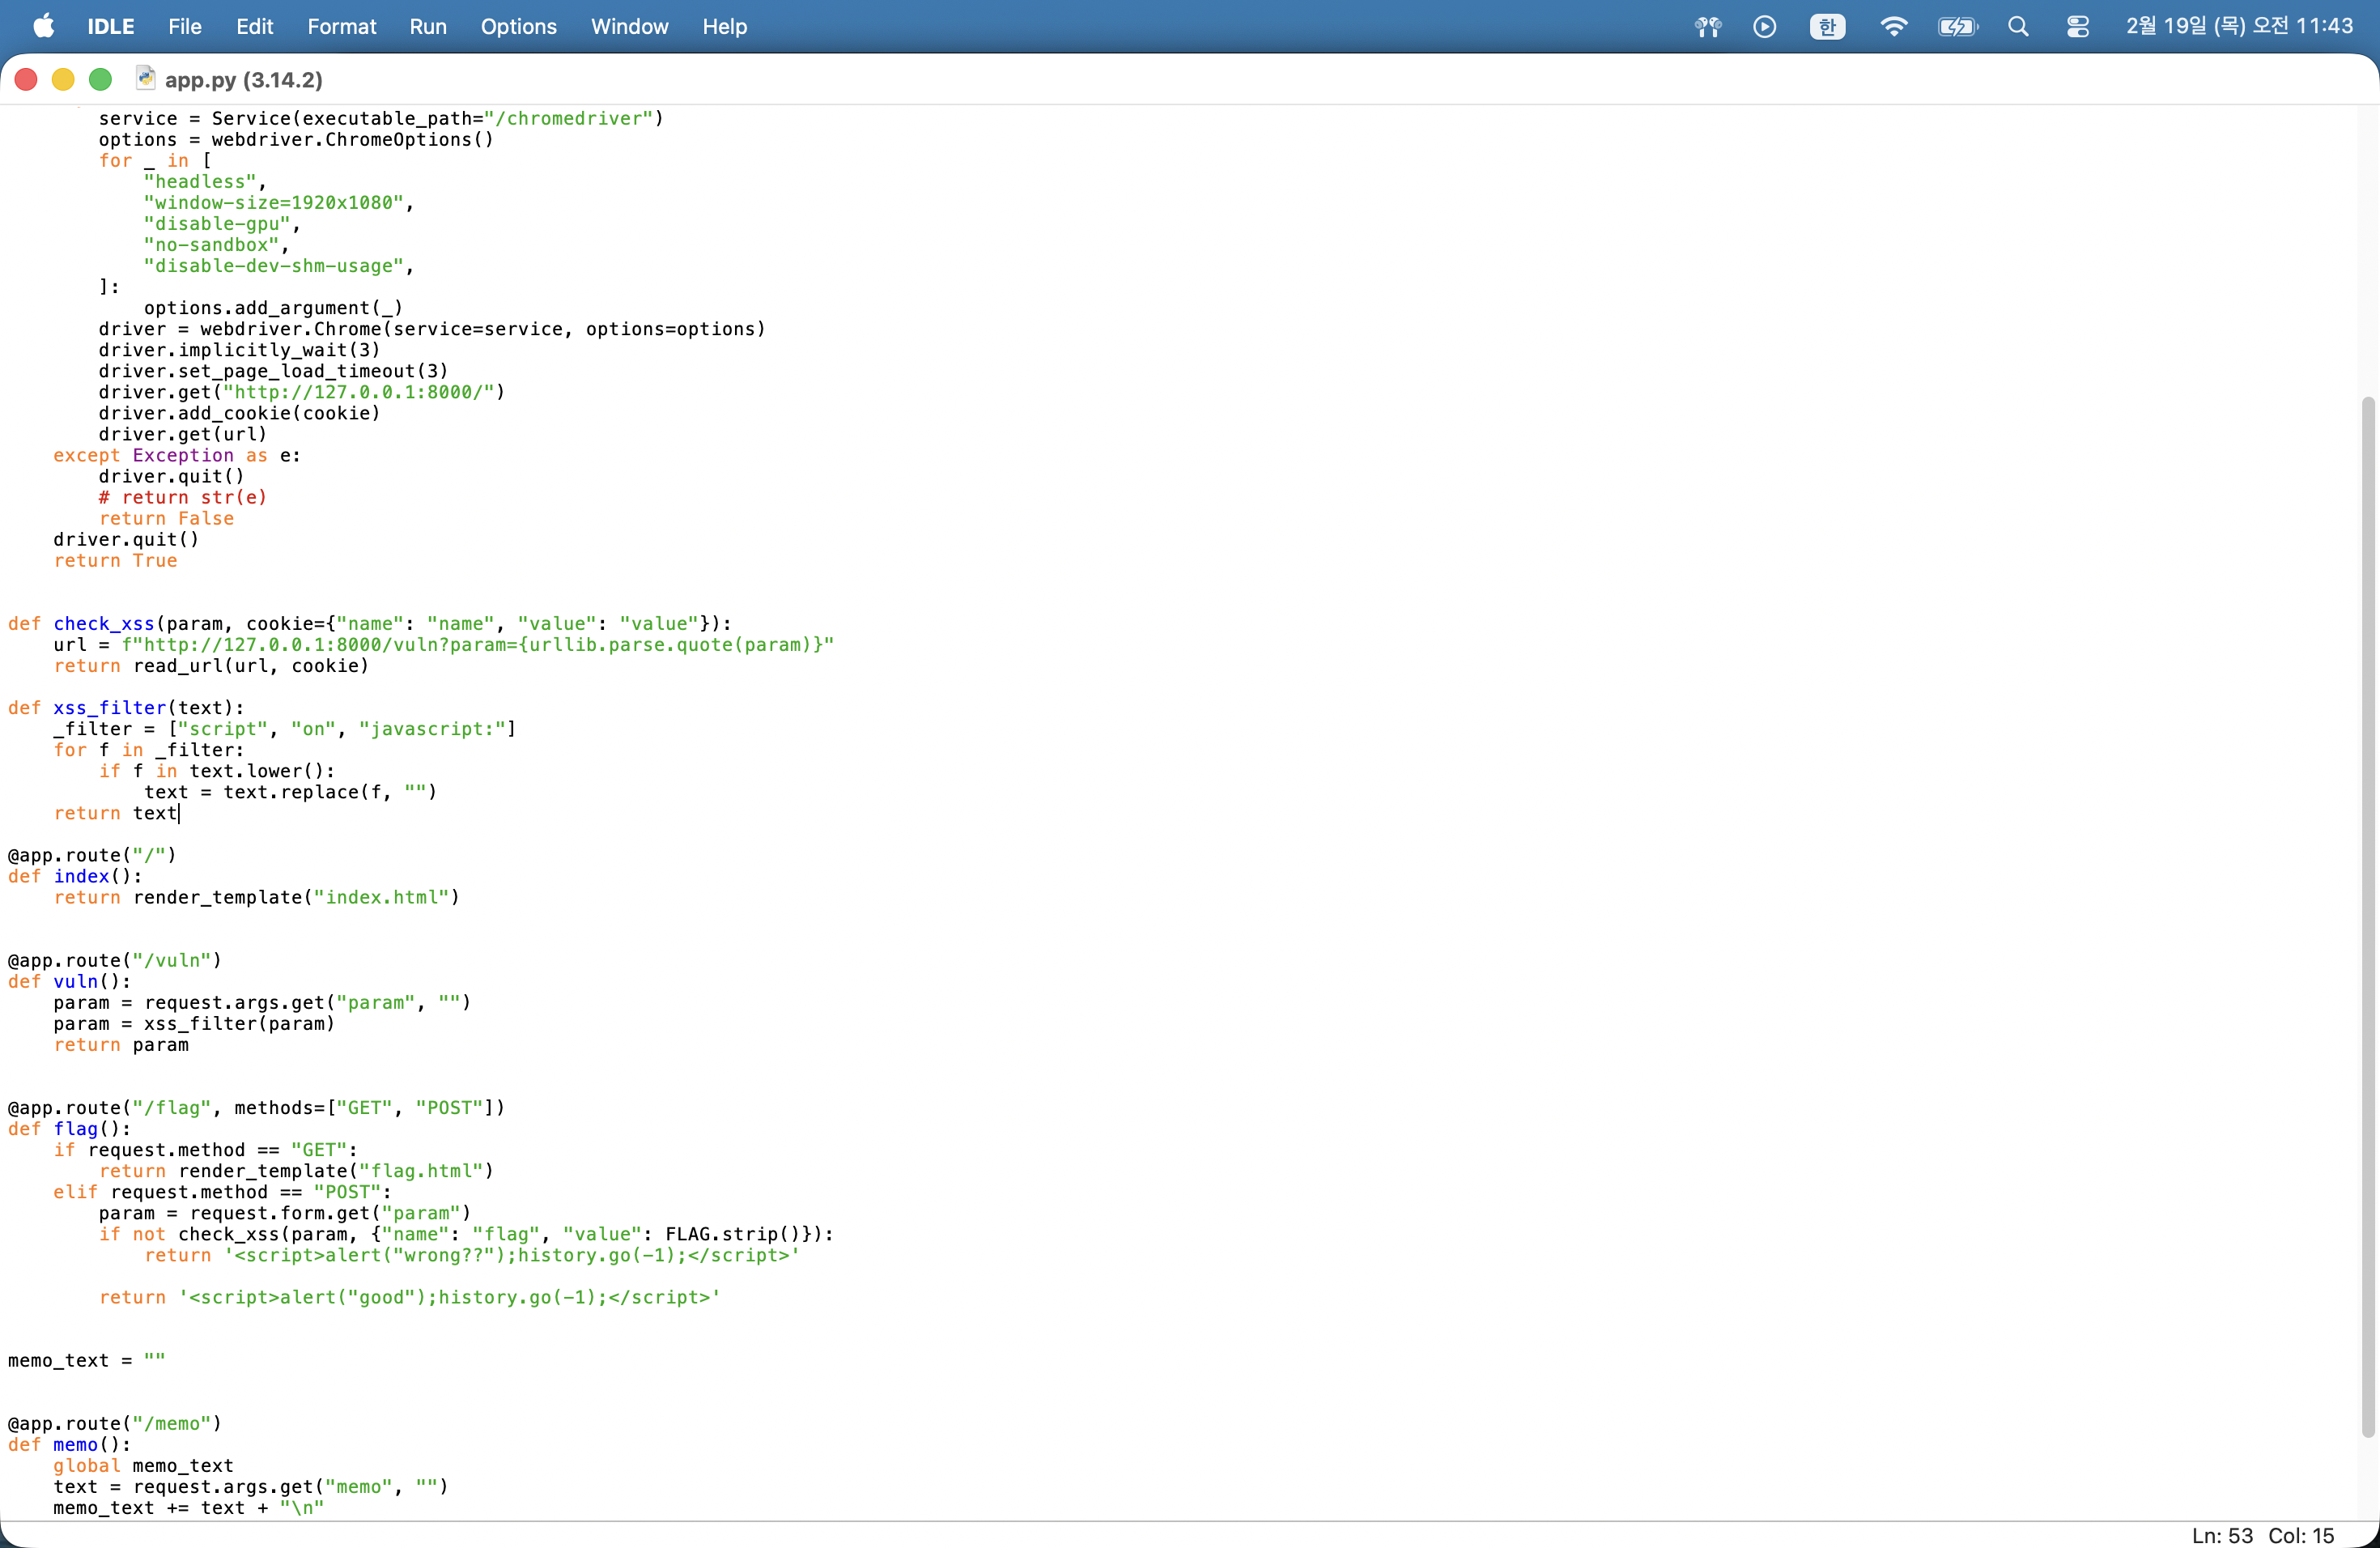Click the date and time display
2380x1548 pixels.
click(x=2239, y=26)
